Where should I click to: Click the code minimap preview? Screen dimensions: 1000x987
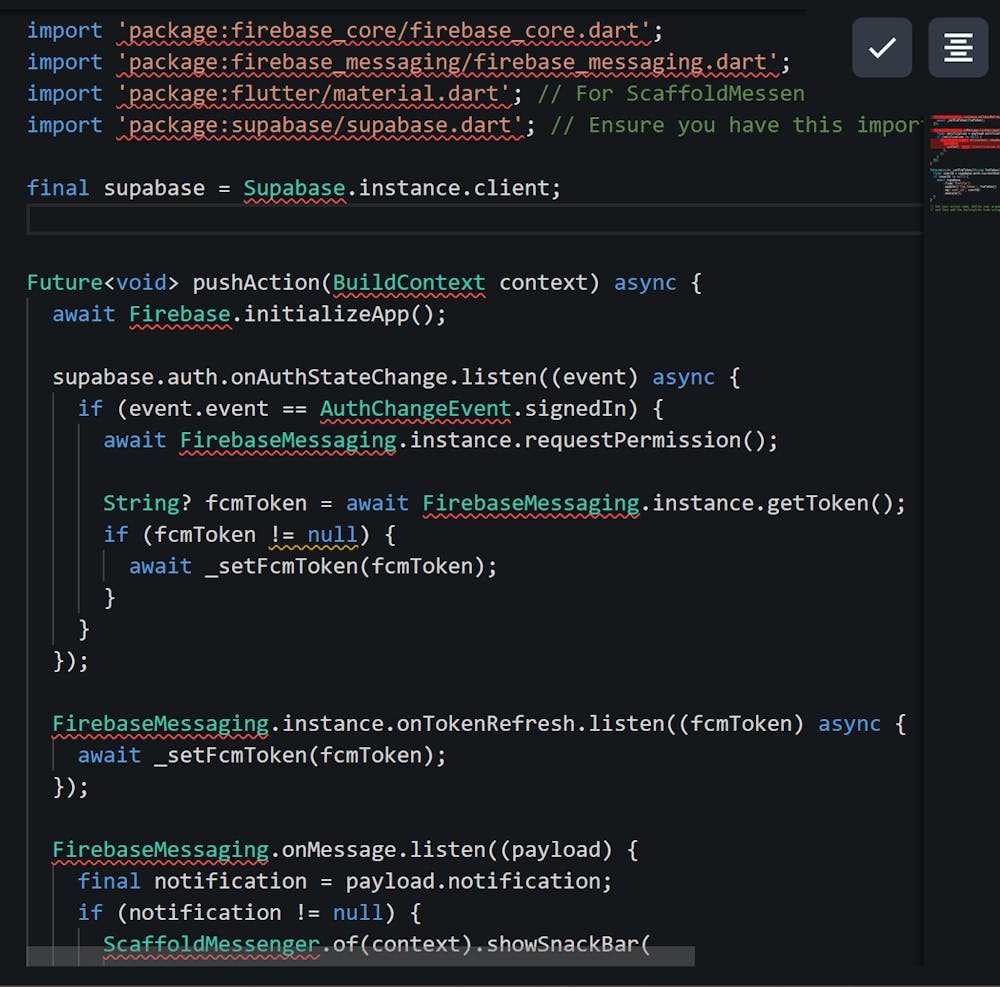[964, 163]
